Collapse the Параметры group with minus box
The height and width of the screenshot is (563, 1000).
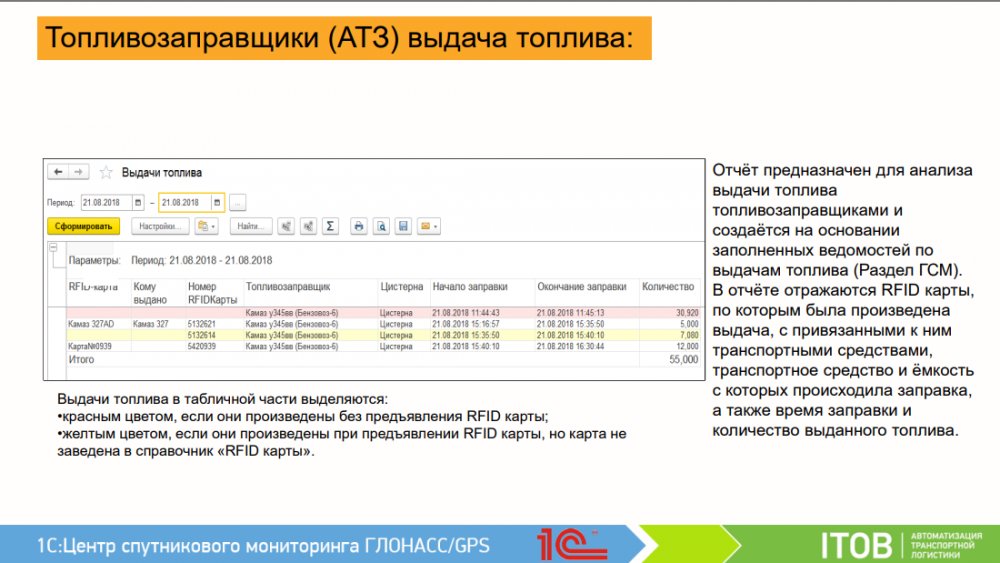(x=53, y=245)
